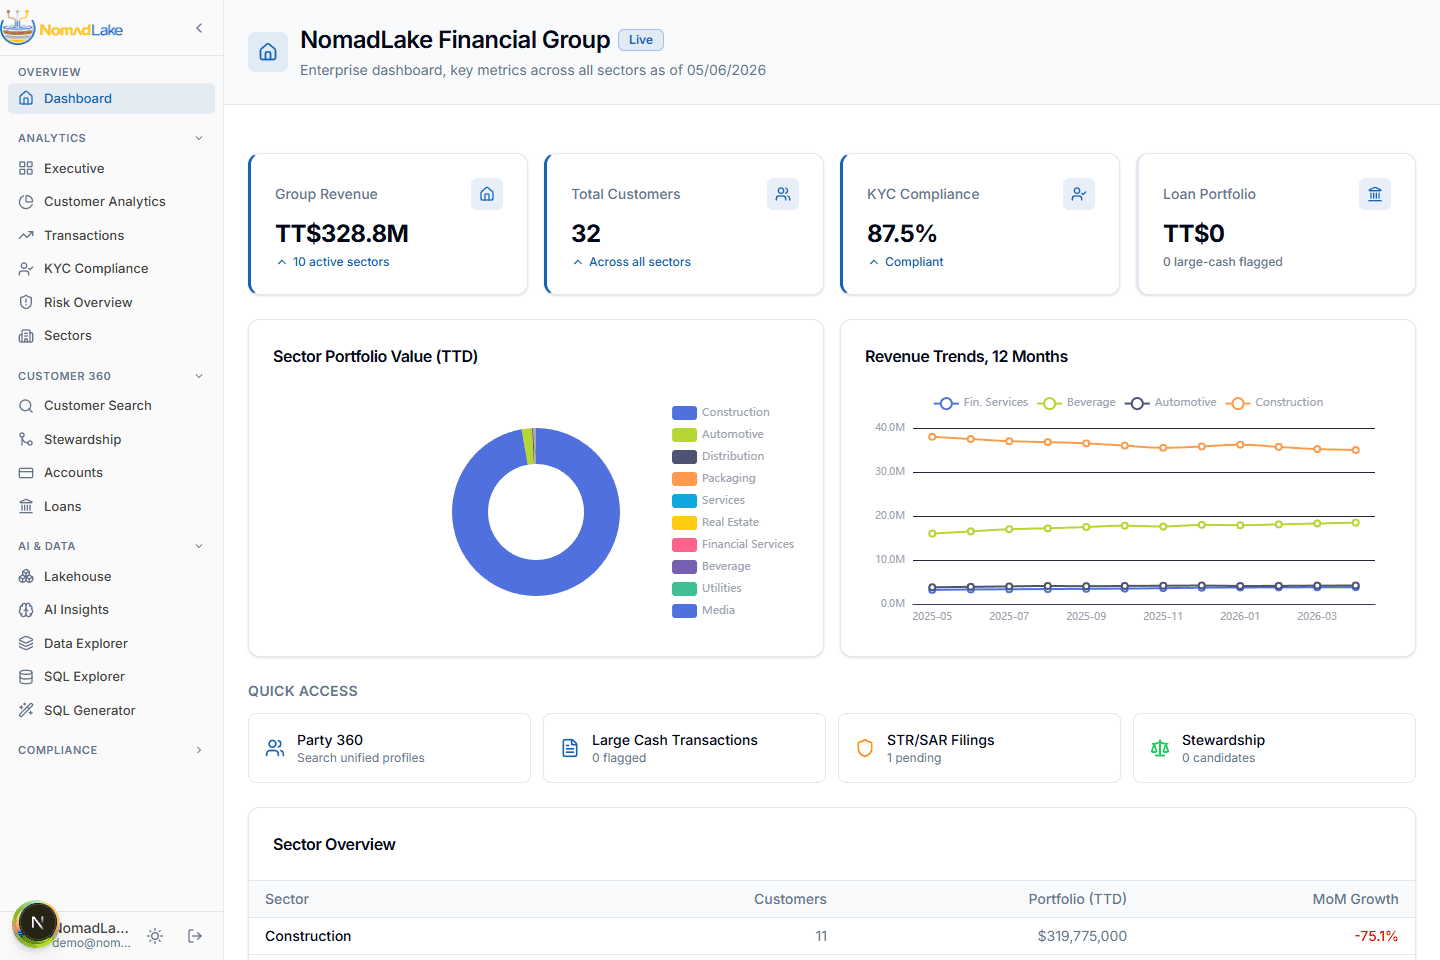
Task: Click the Sectors building icon in sidebar
Action: (26, 336)
